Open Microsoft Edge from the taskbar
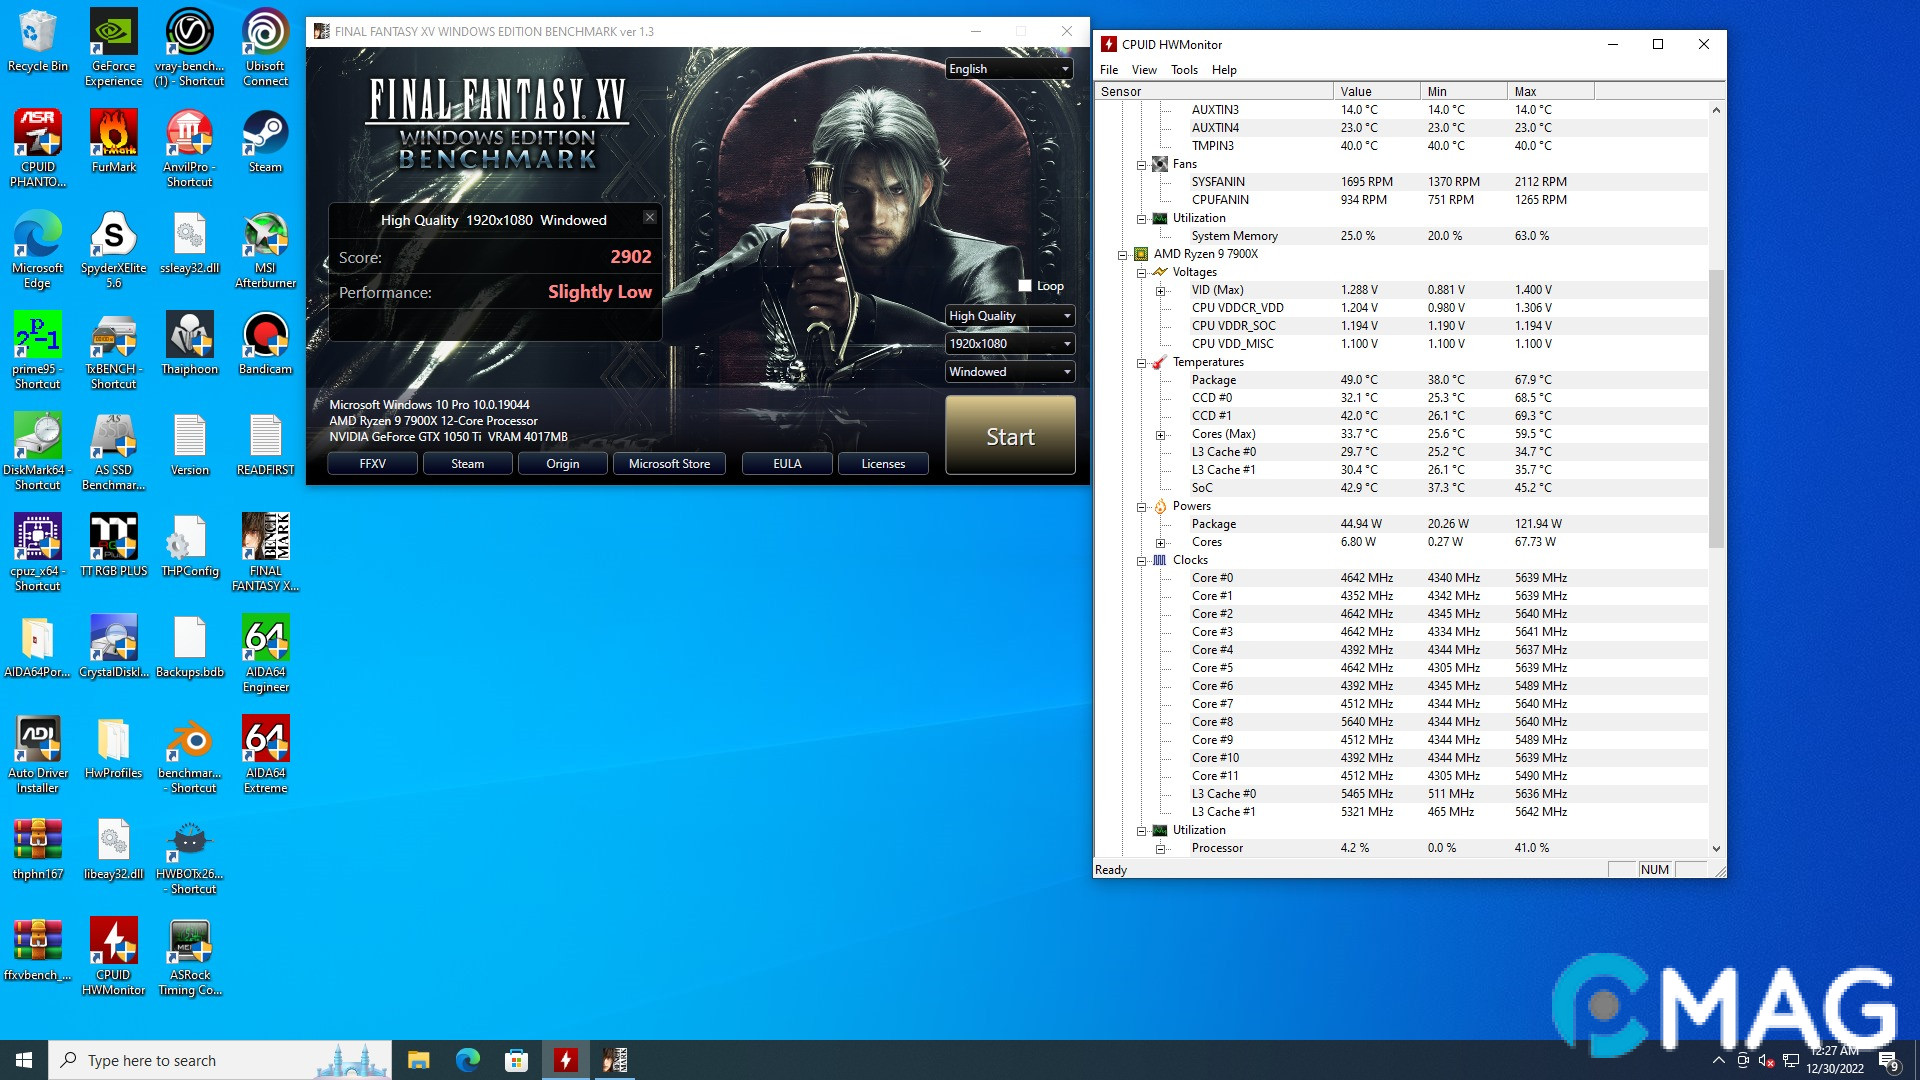The height and width of the screenshot is (1080, 1920). [467, 1060]
